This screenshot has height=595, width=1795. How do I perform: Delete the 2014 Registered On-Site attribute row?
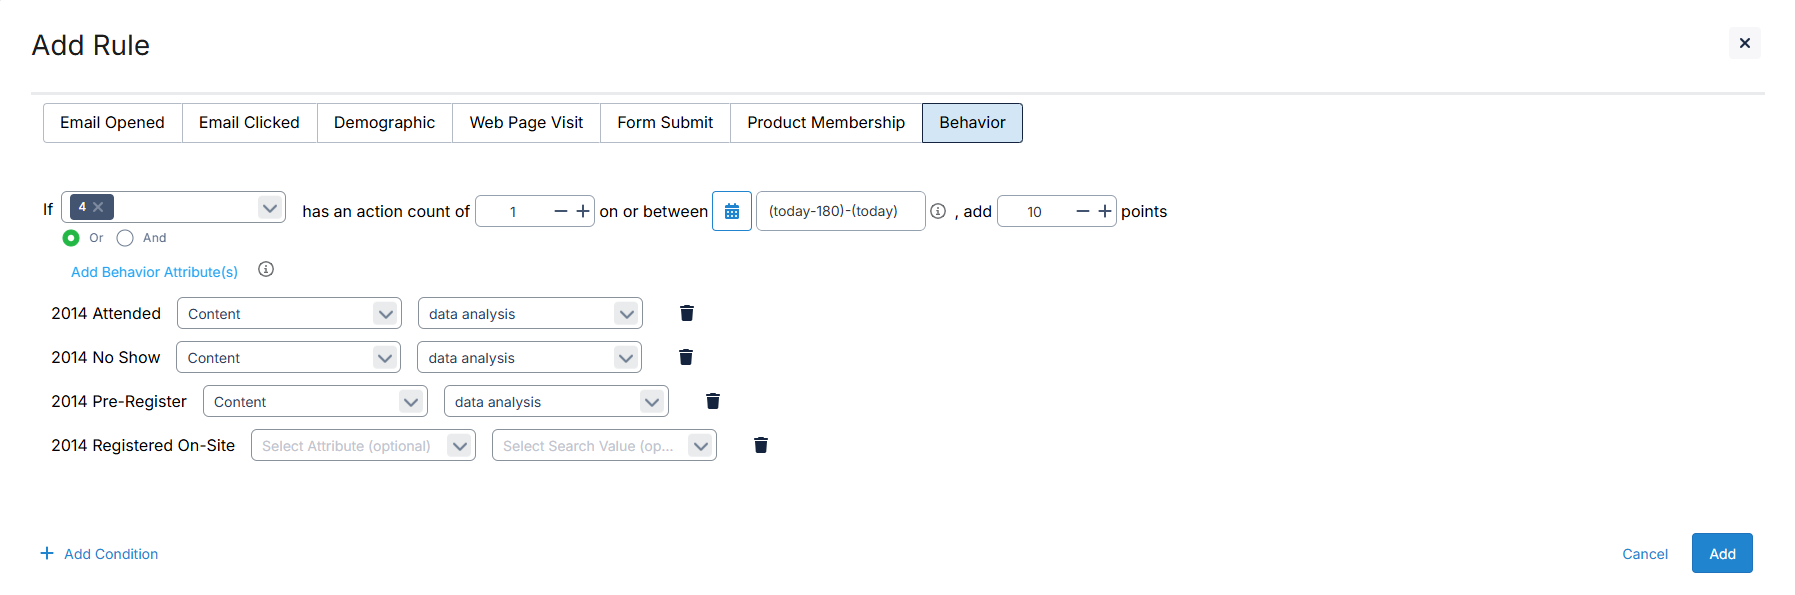[x=760, y=444]
